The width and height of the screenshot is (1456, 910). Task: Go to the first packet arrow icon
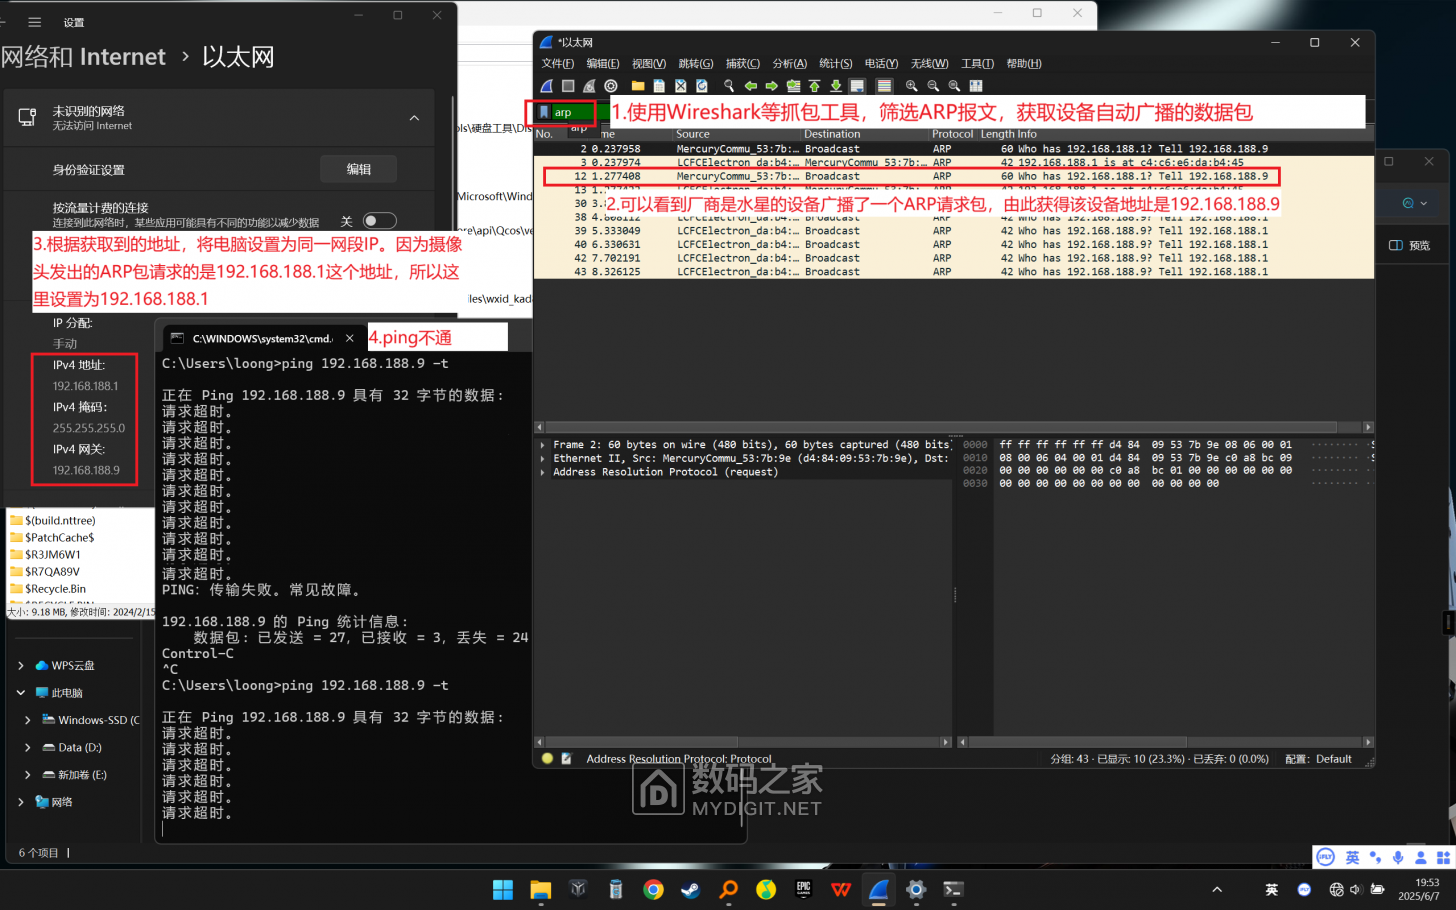coord(814,86)
